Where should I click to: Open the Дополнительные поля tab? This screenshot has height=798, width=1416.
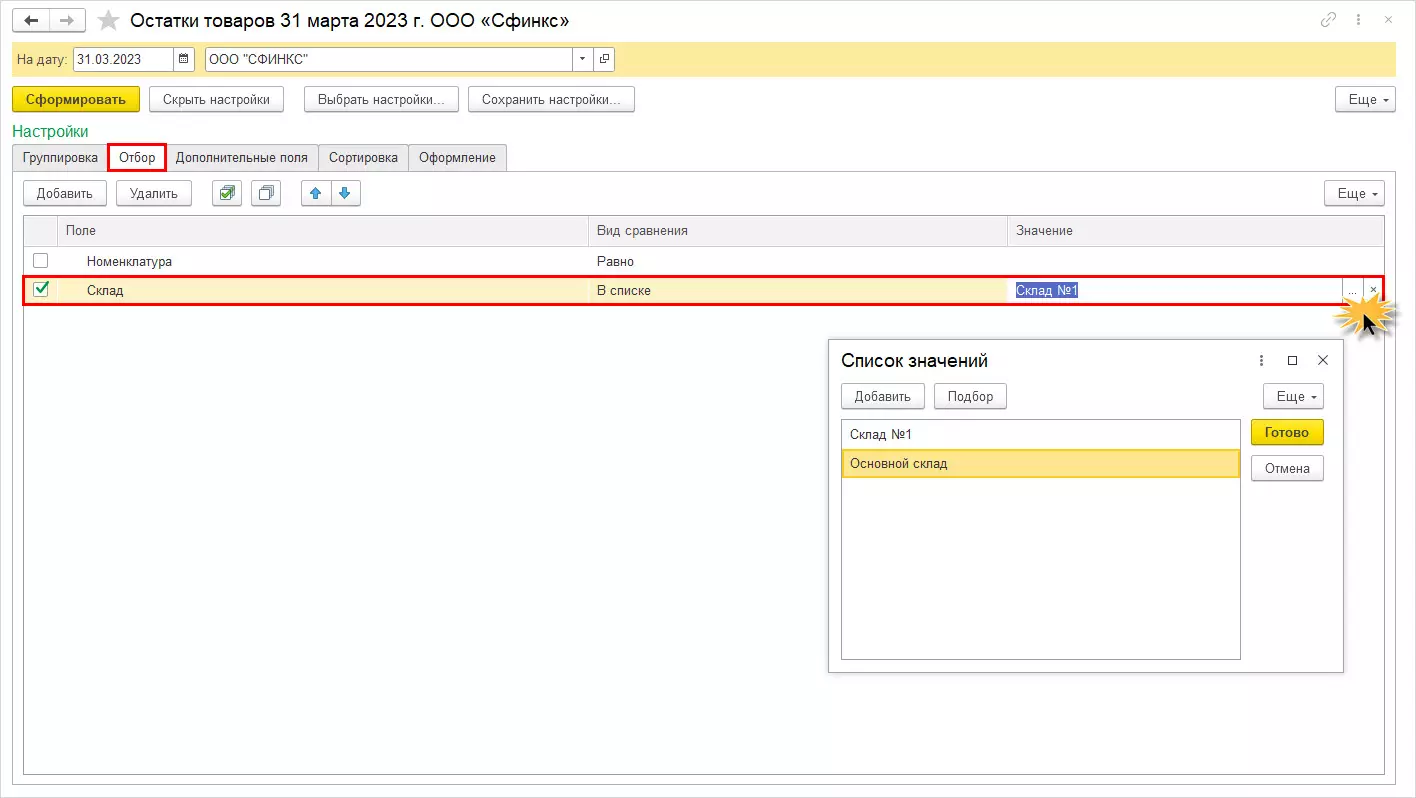[x=242, y=157]
